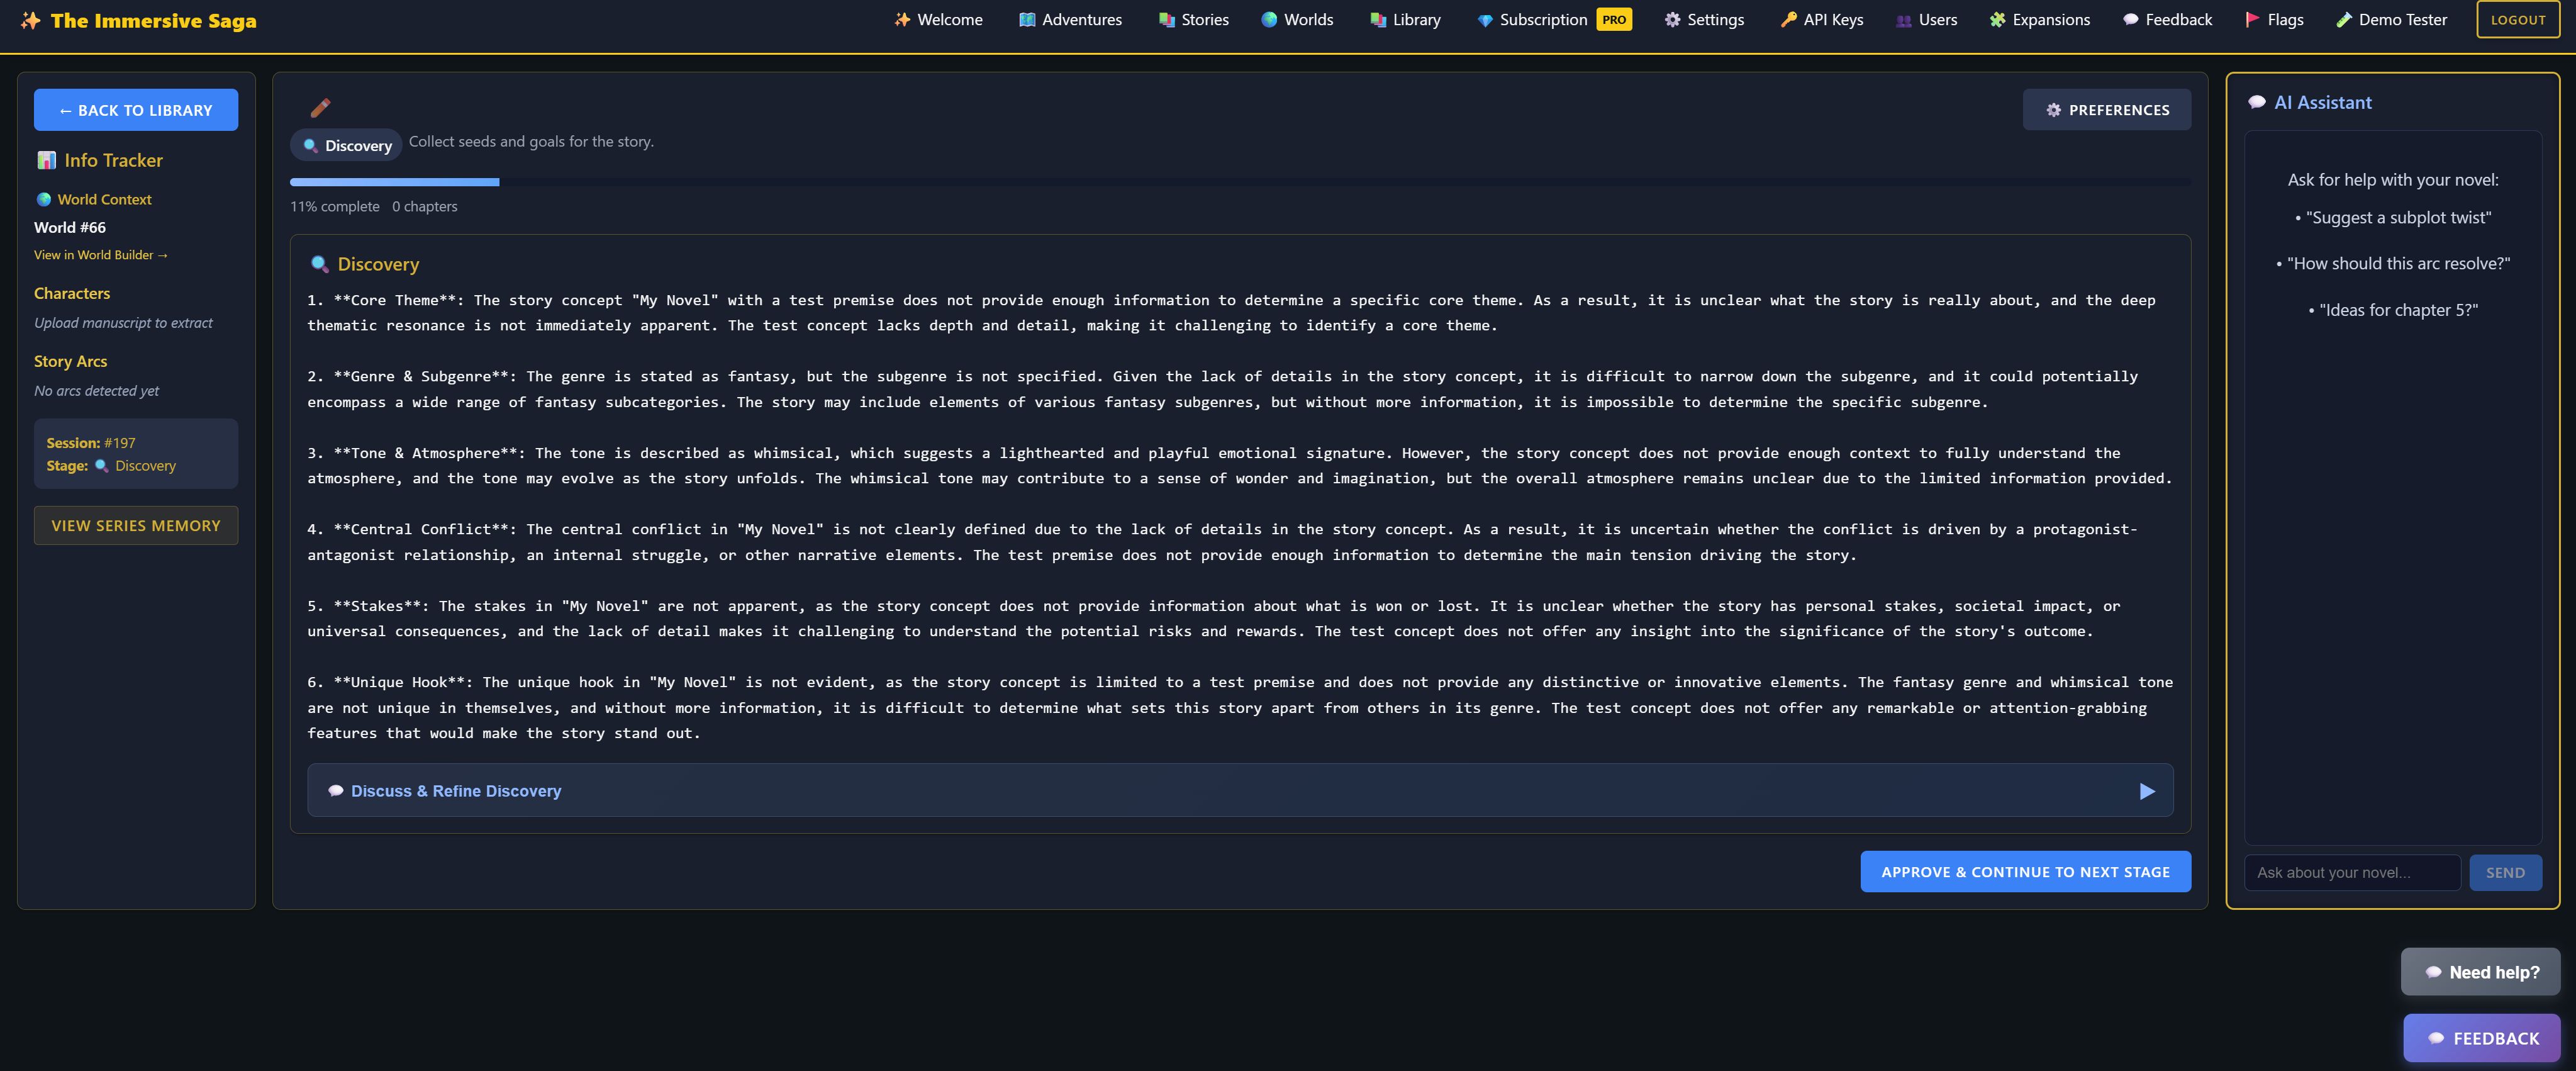Approve and continue to next stage

tap(2025, 871)
